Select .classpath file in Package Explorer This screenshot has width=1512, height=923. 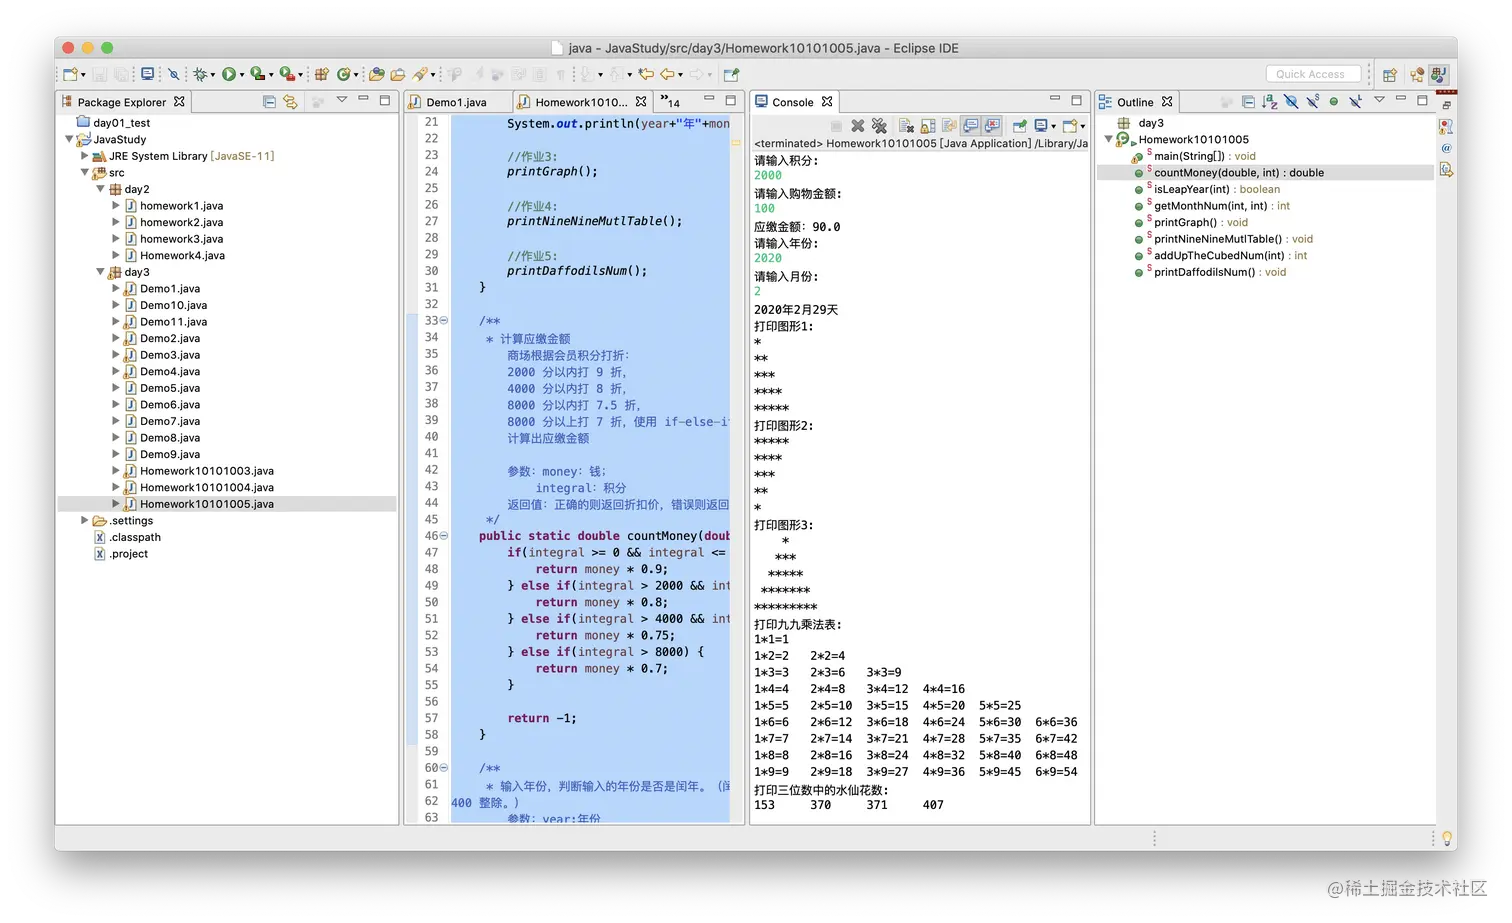pos(135,537)
